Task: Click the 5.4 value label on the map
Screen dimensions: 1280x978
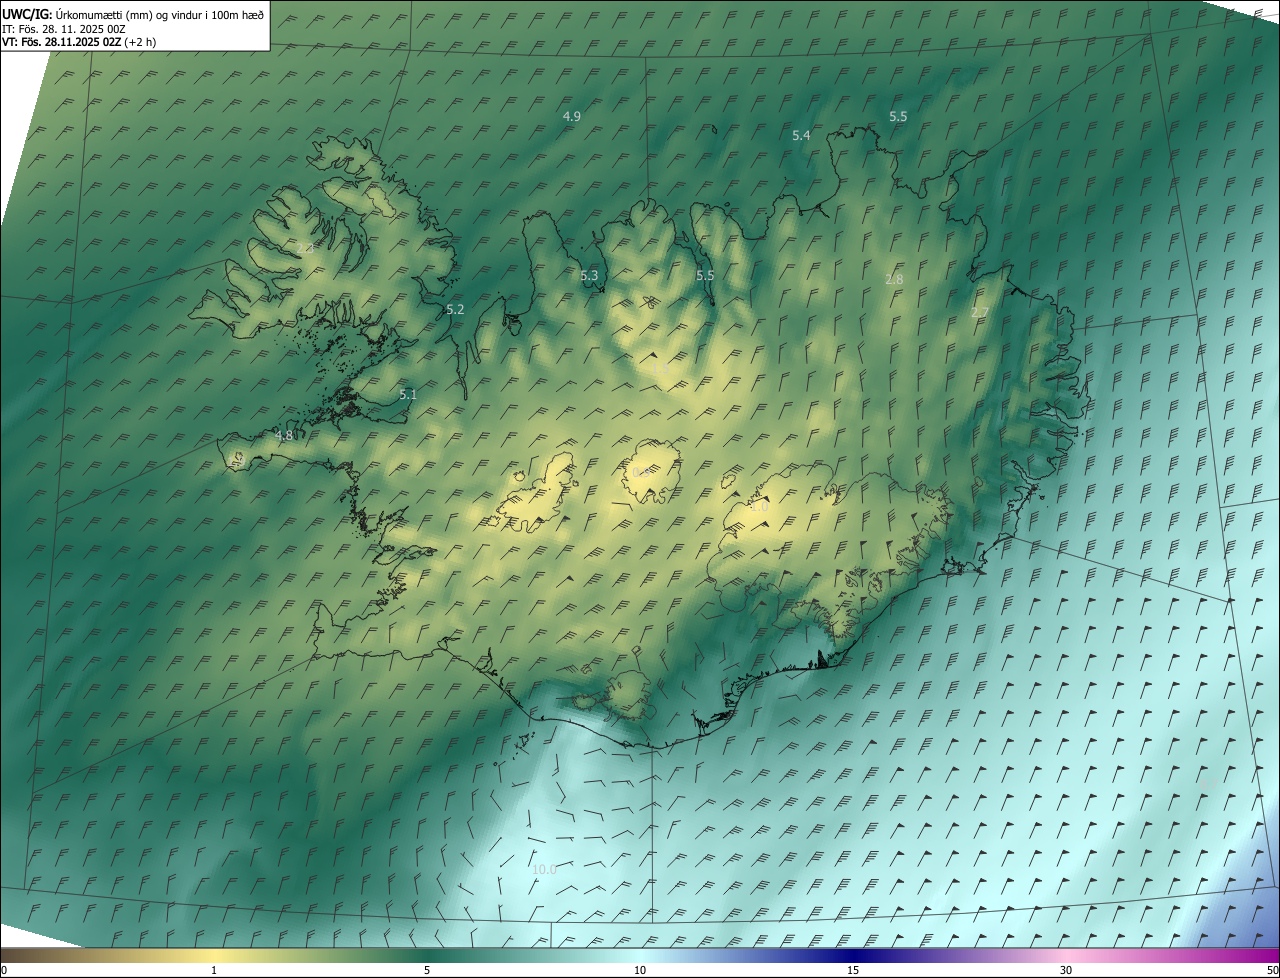Action: coord(801,135)
